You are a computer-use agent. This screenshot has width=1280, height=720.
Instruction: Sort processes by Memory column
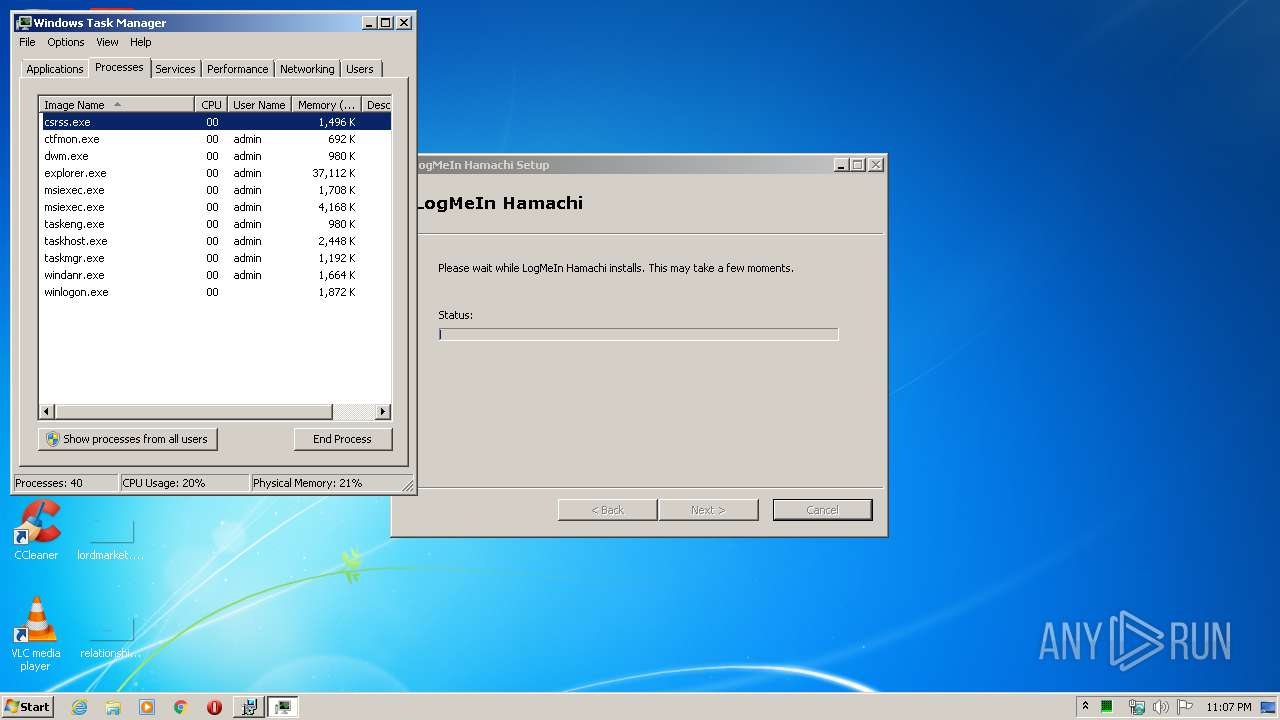[x=326, y=105]
